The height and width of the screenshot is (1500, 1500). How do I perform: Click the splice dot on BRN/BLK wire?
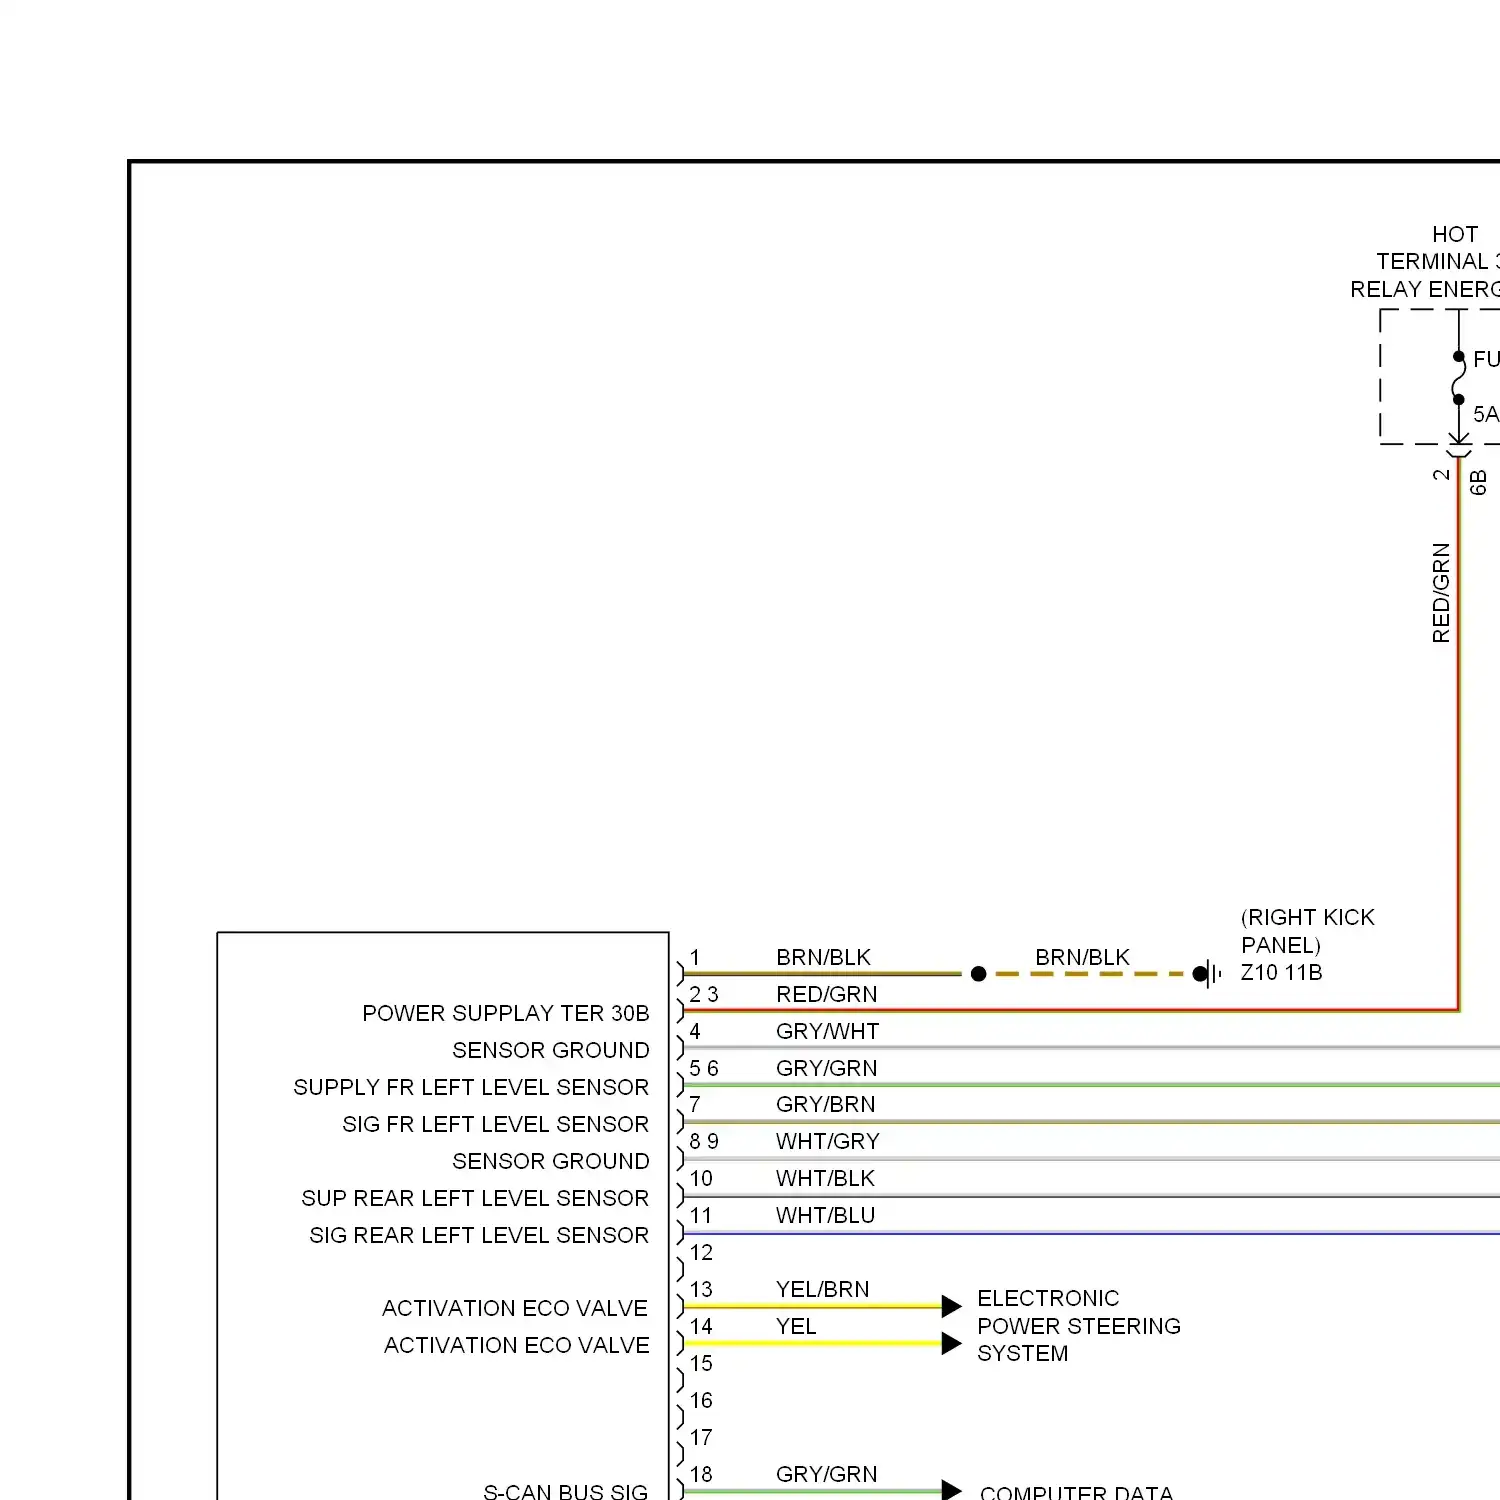[x=979, y=974]
